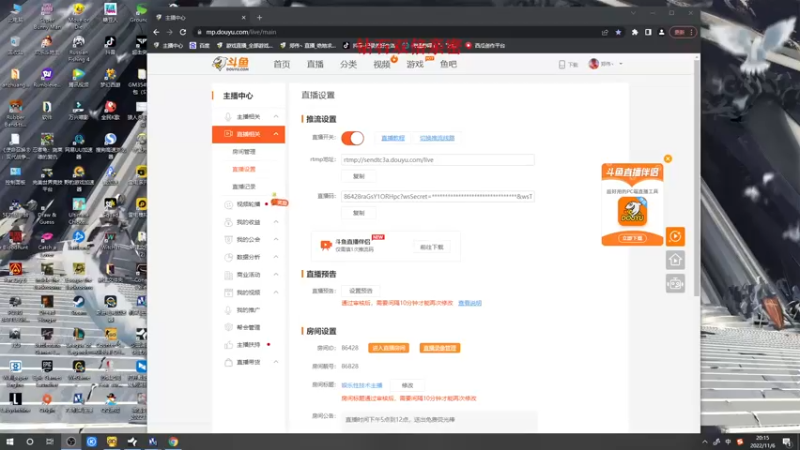
Task: Click 前往下载 button in companion card
Action: (432, 247)
